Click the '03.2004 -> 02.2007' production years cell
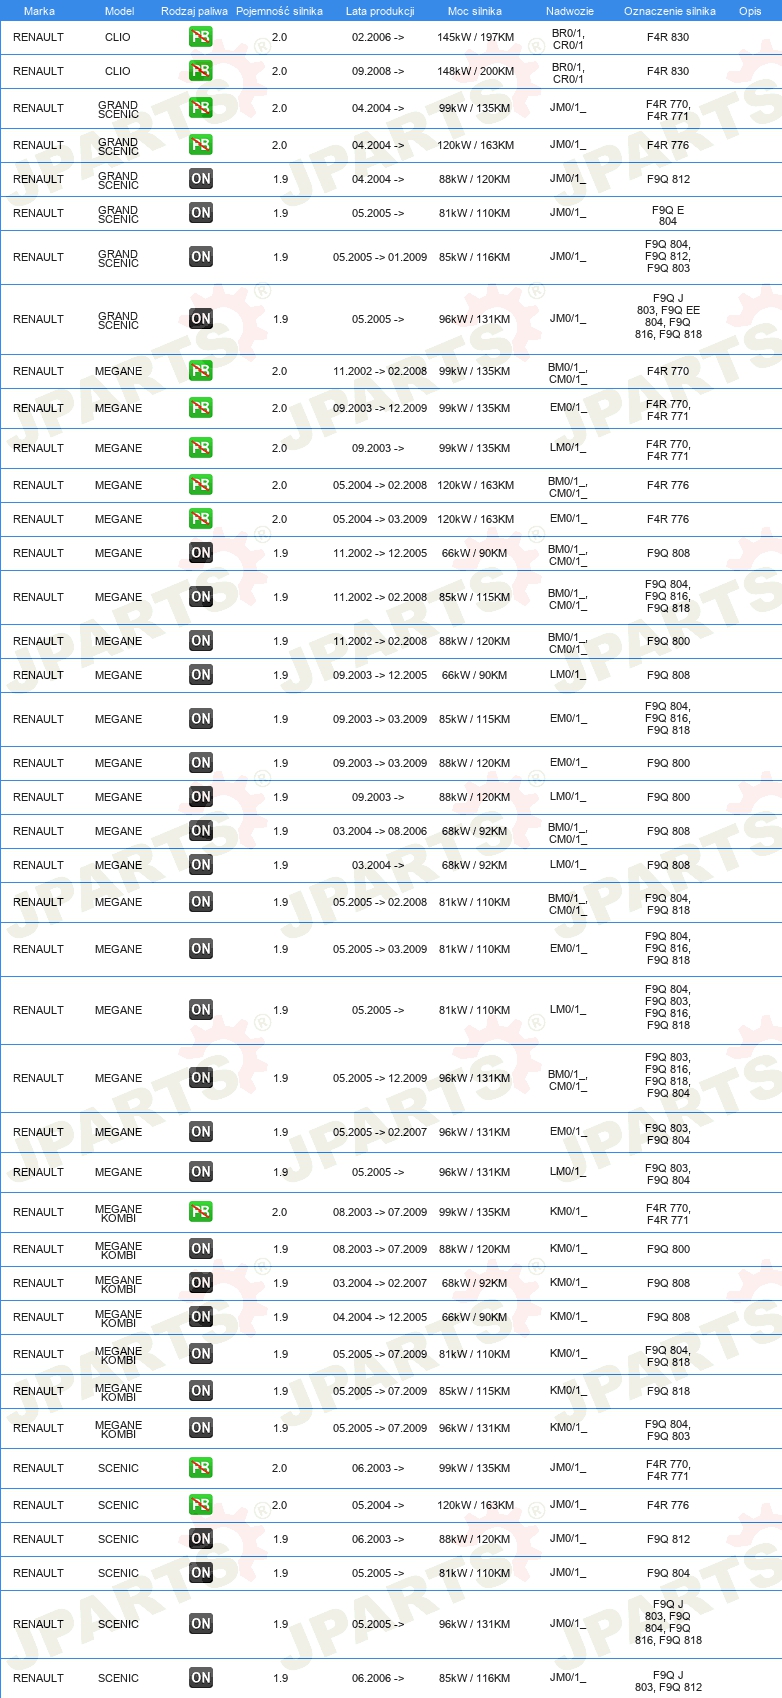Screen dimensions: 782x1698 point(380,1283)
